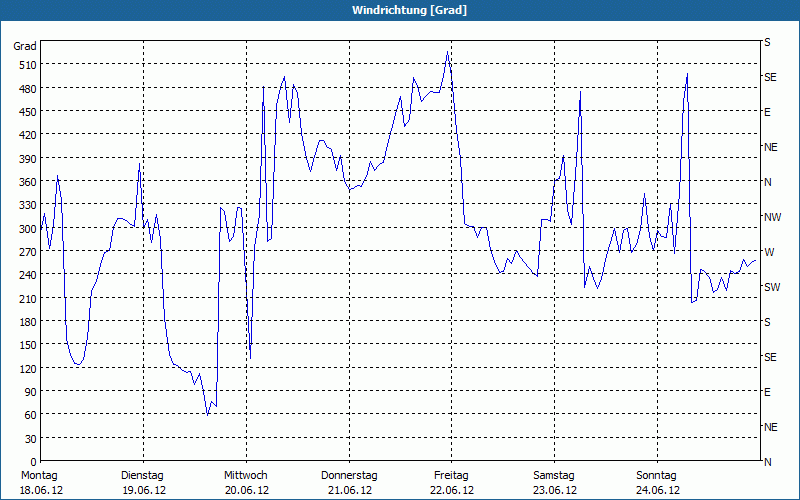Click the 18.06.12 date label

[x=41, y=490]
